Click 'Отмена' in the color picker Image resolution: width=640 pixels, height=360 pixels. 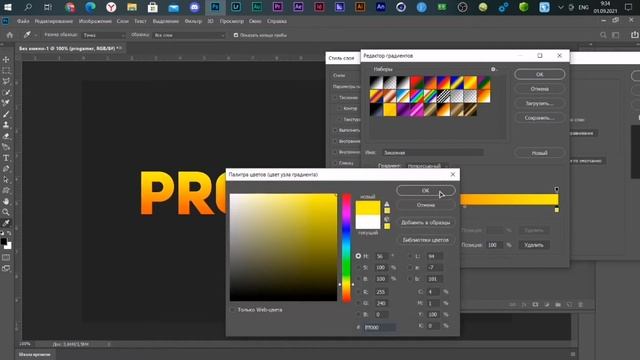[x=426, y=205]
